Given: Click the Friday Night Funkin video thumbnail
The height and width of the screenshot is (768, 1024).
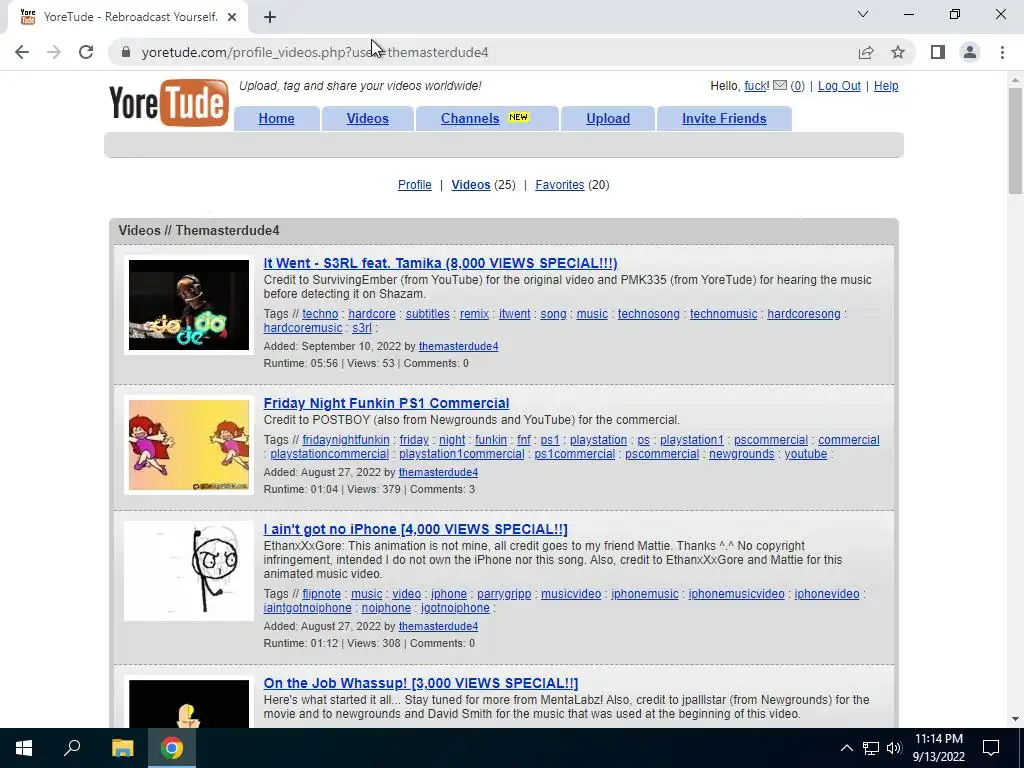Looking at the screenshot, I should [189, 445].
